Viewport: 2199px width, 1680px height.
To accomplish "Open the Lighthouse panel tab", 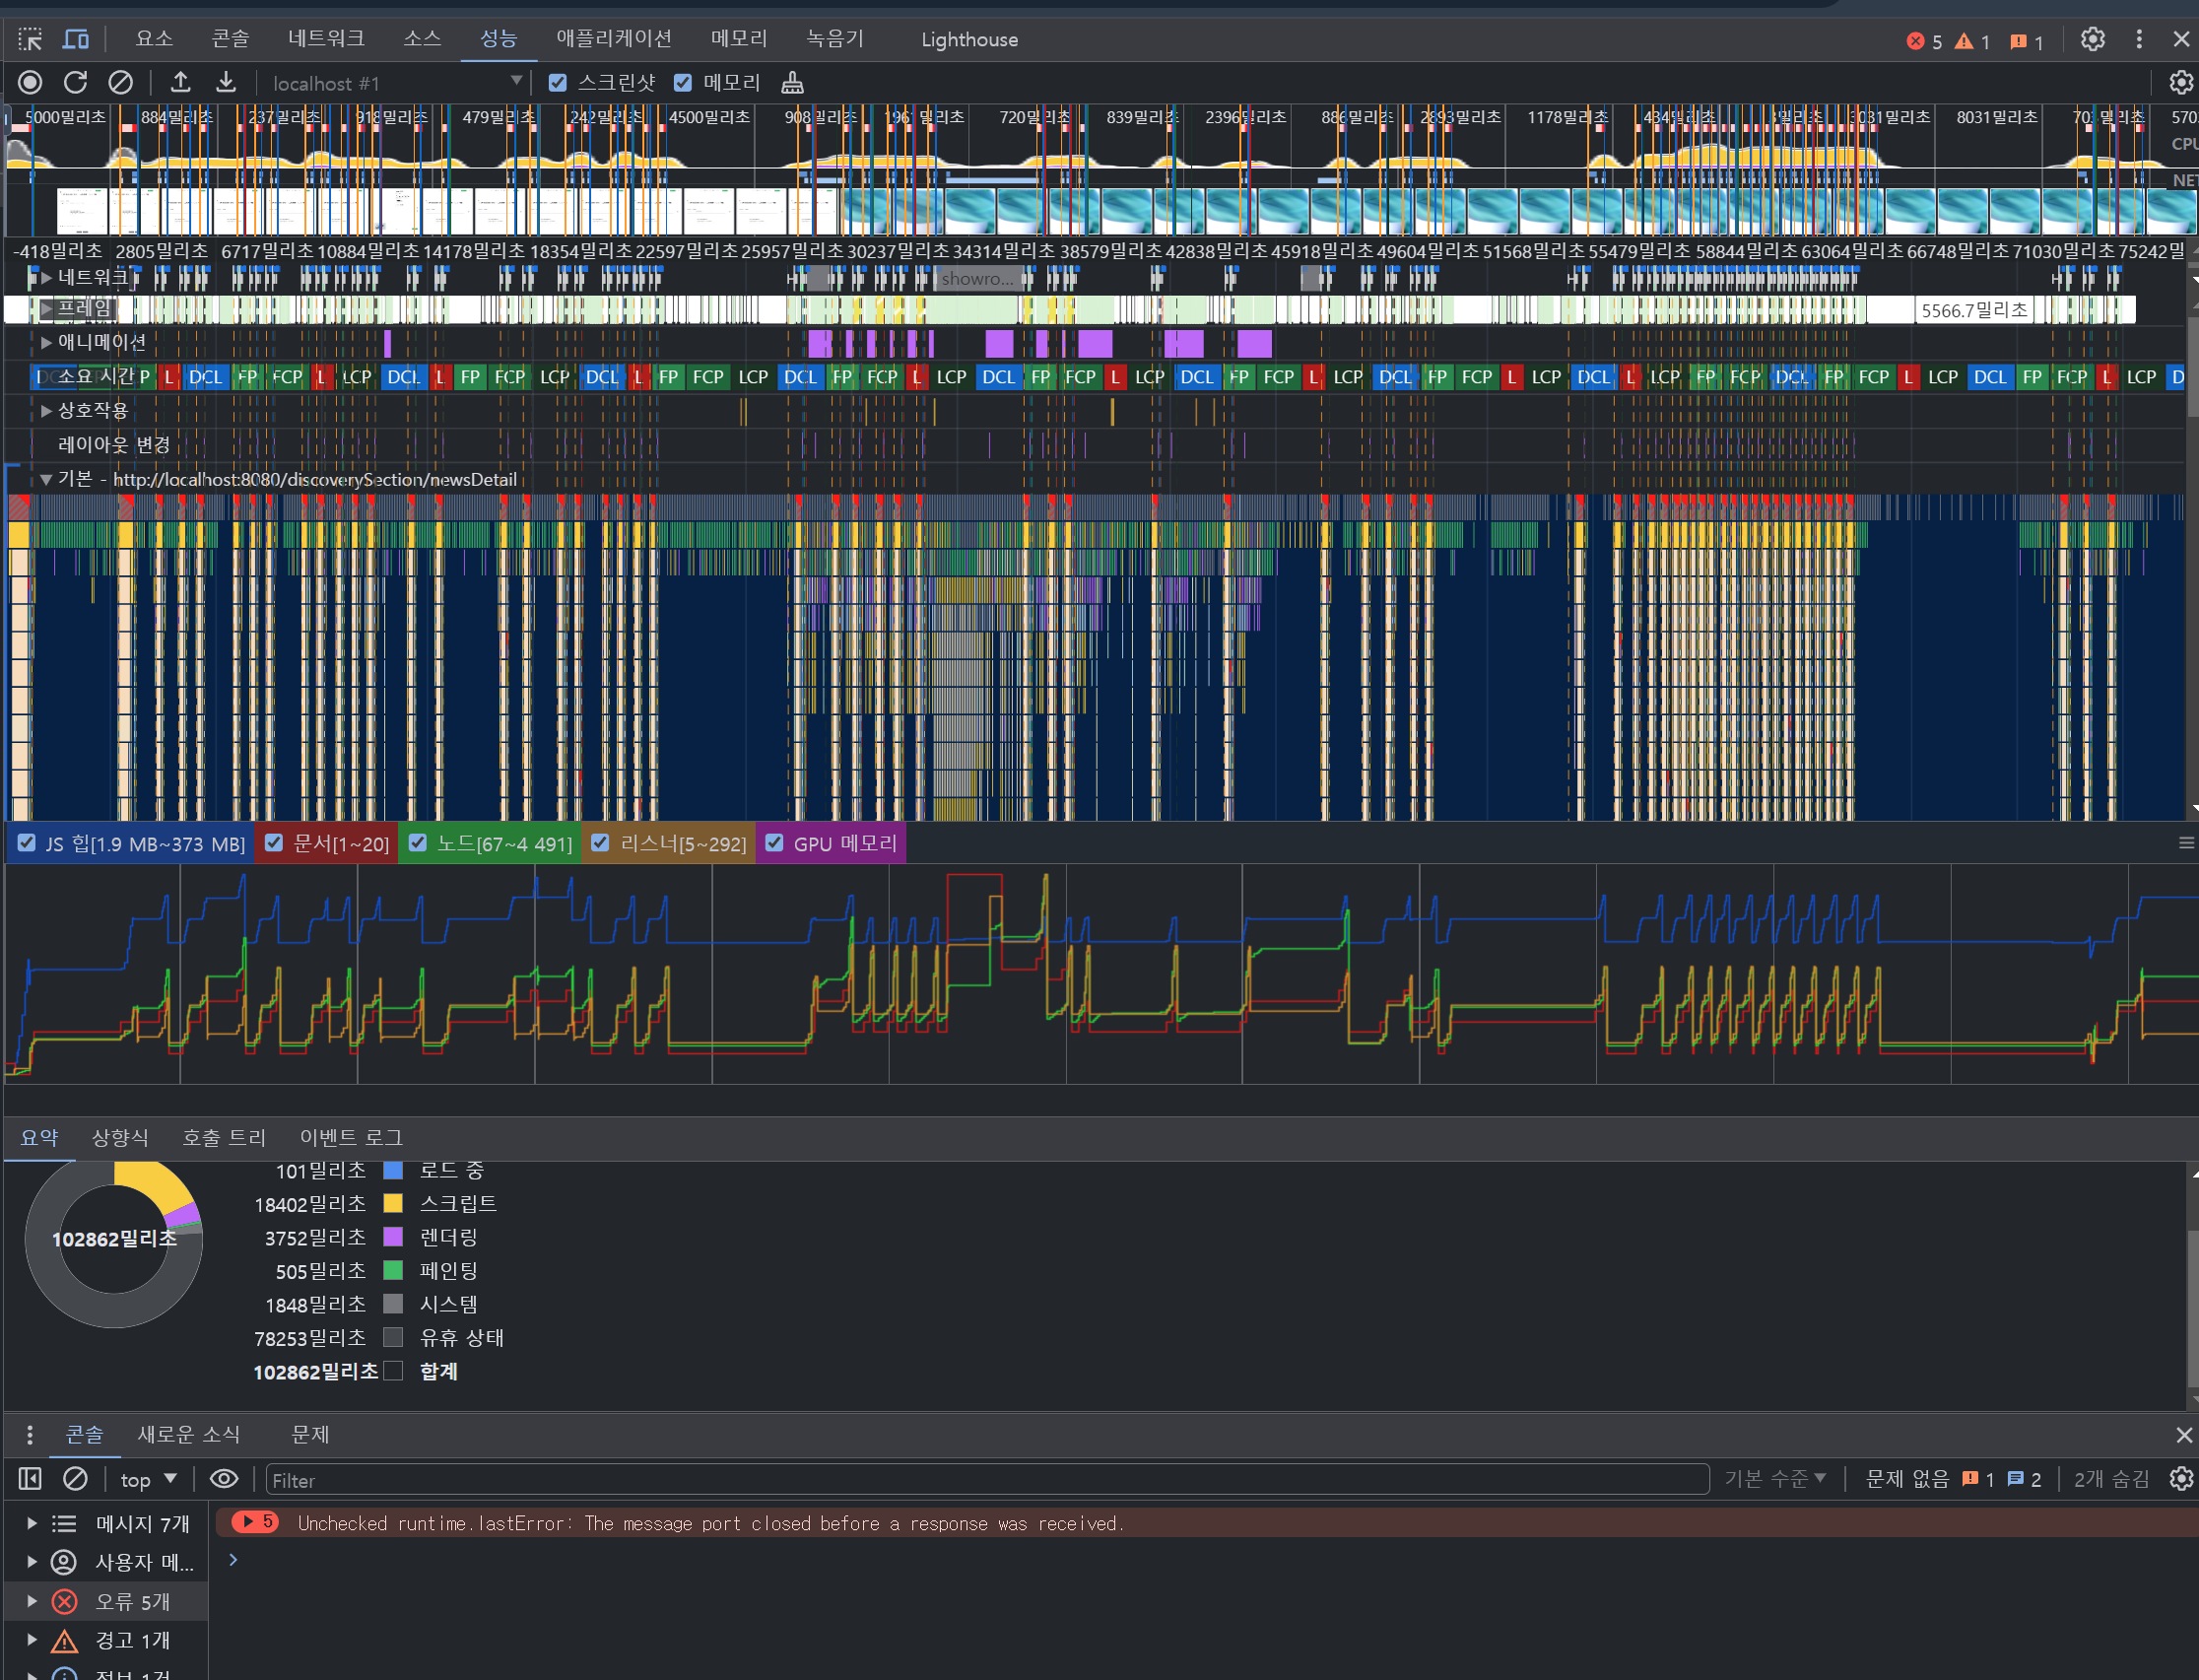I will 969,39.
